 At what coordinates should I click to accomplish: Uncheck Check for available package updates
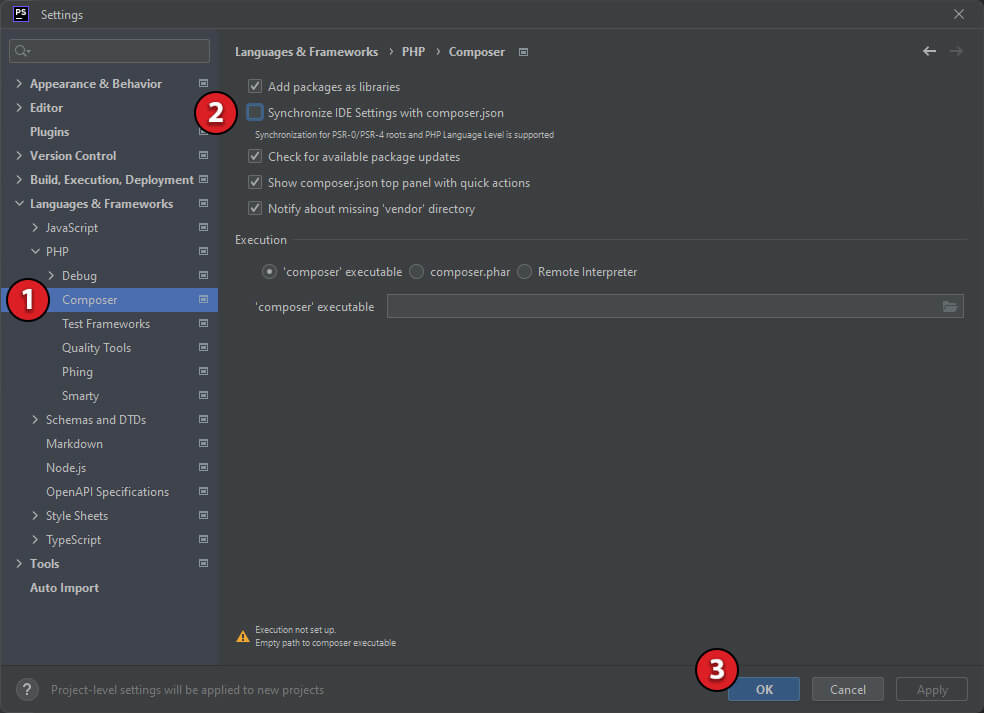[x=255, y=156]
